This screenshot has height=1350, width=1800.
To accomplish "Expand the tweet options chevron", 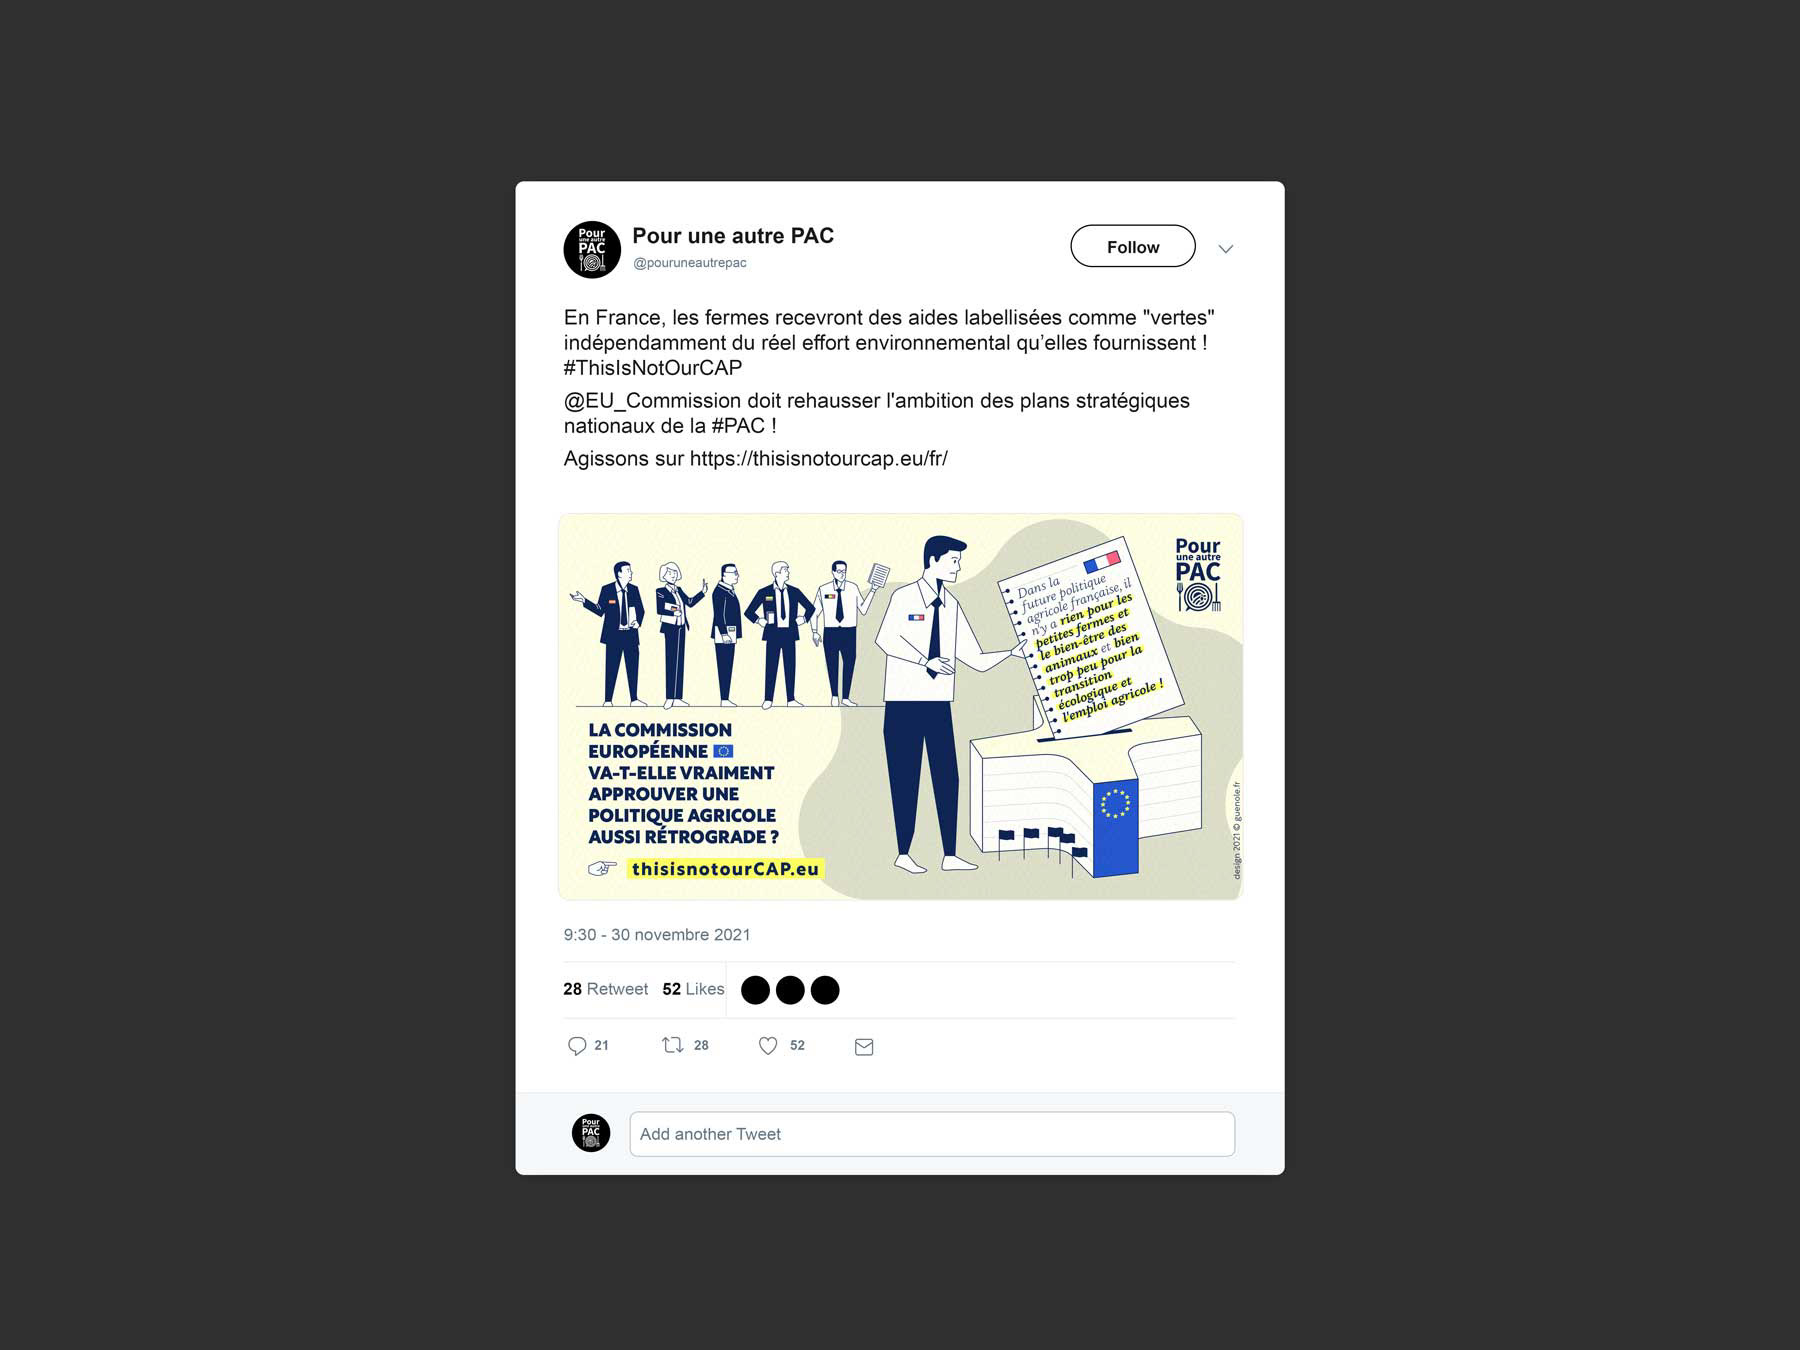I will (1226, 249).
